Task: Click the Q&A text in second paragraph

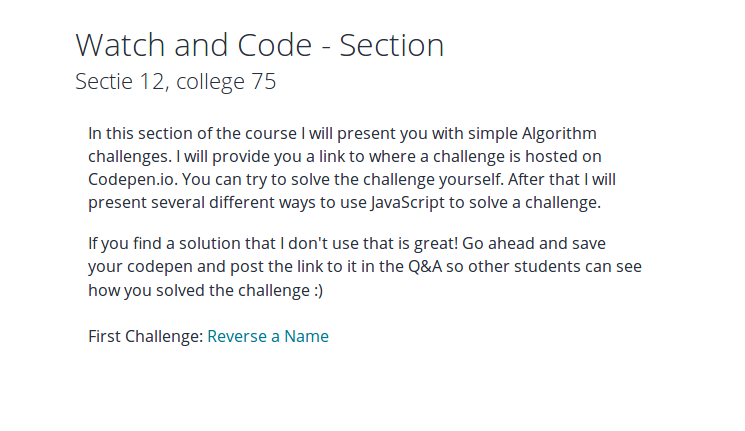Action: 425,267
